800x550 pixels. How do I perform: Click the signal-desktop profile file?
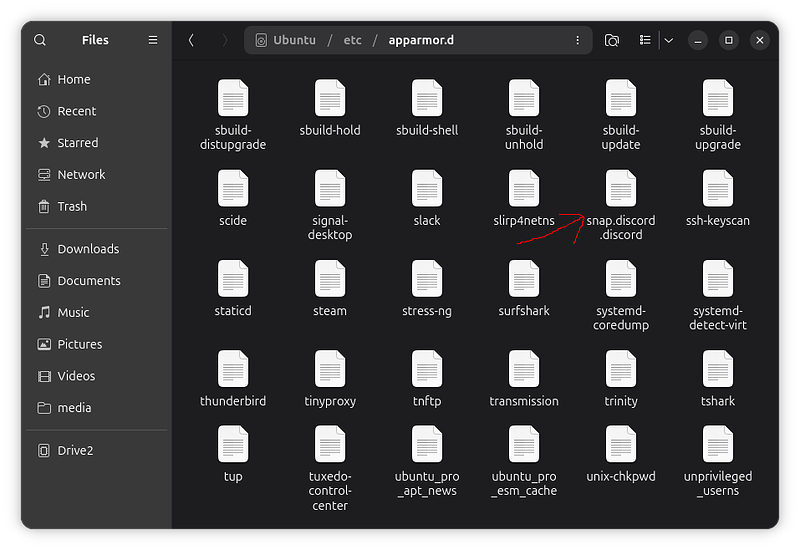[x=330, y=190]
